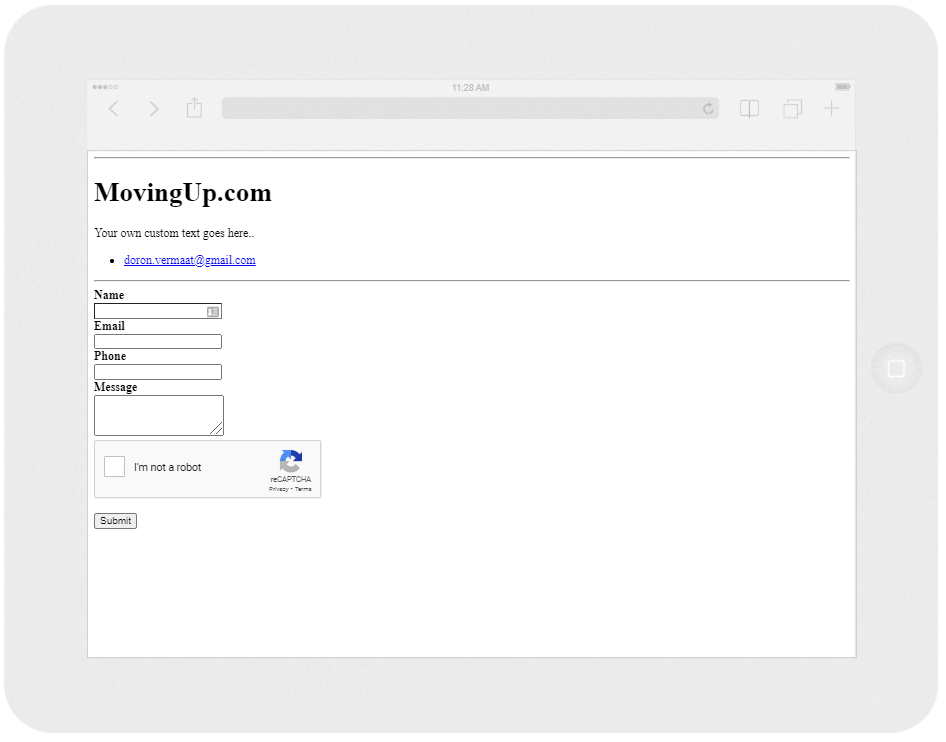Click inside the Name input field
Screen dimensions: 946x742
coord(150,311)
